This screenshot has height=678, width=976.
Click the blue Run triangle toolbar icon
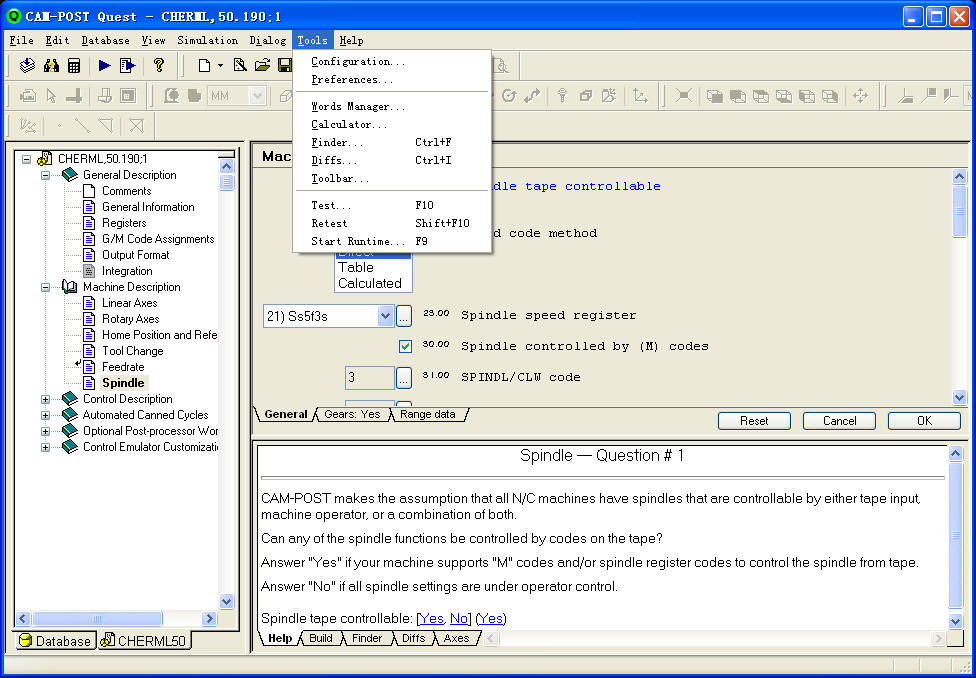[x=105, y=65]
